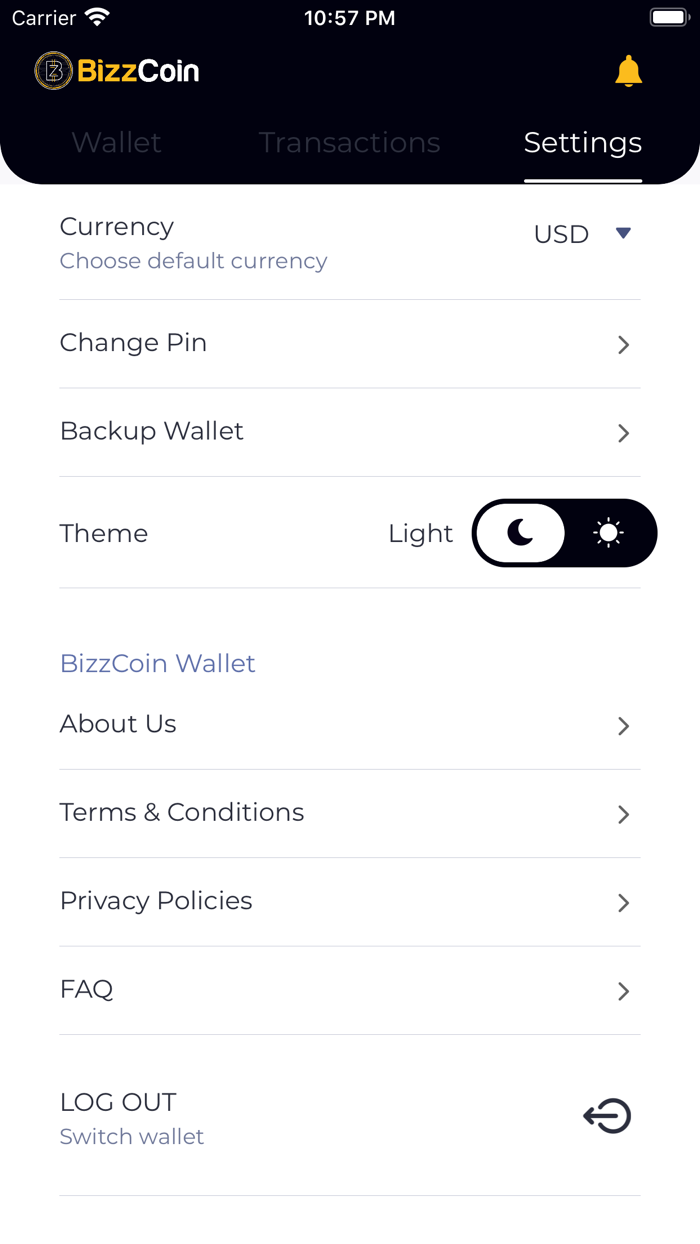The width and height of the screenshot is (700, 1244).
Task: Tap LOG OUT to switch wallet
Action: pyautogui.click(x=117, y=1102)
